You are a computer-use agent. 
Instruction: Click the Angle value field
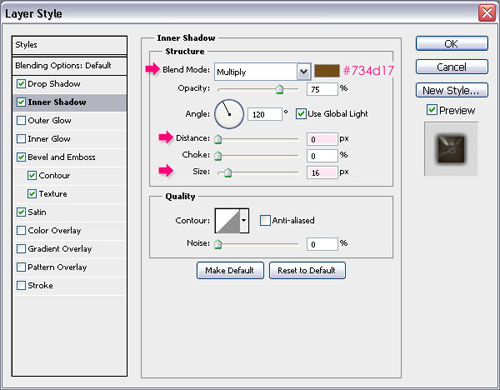pos(265,114)
